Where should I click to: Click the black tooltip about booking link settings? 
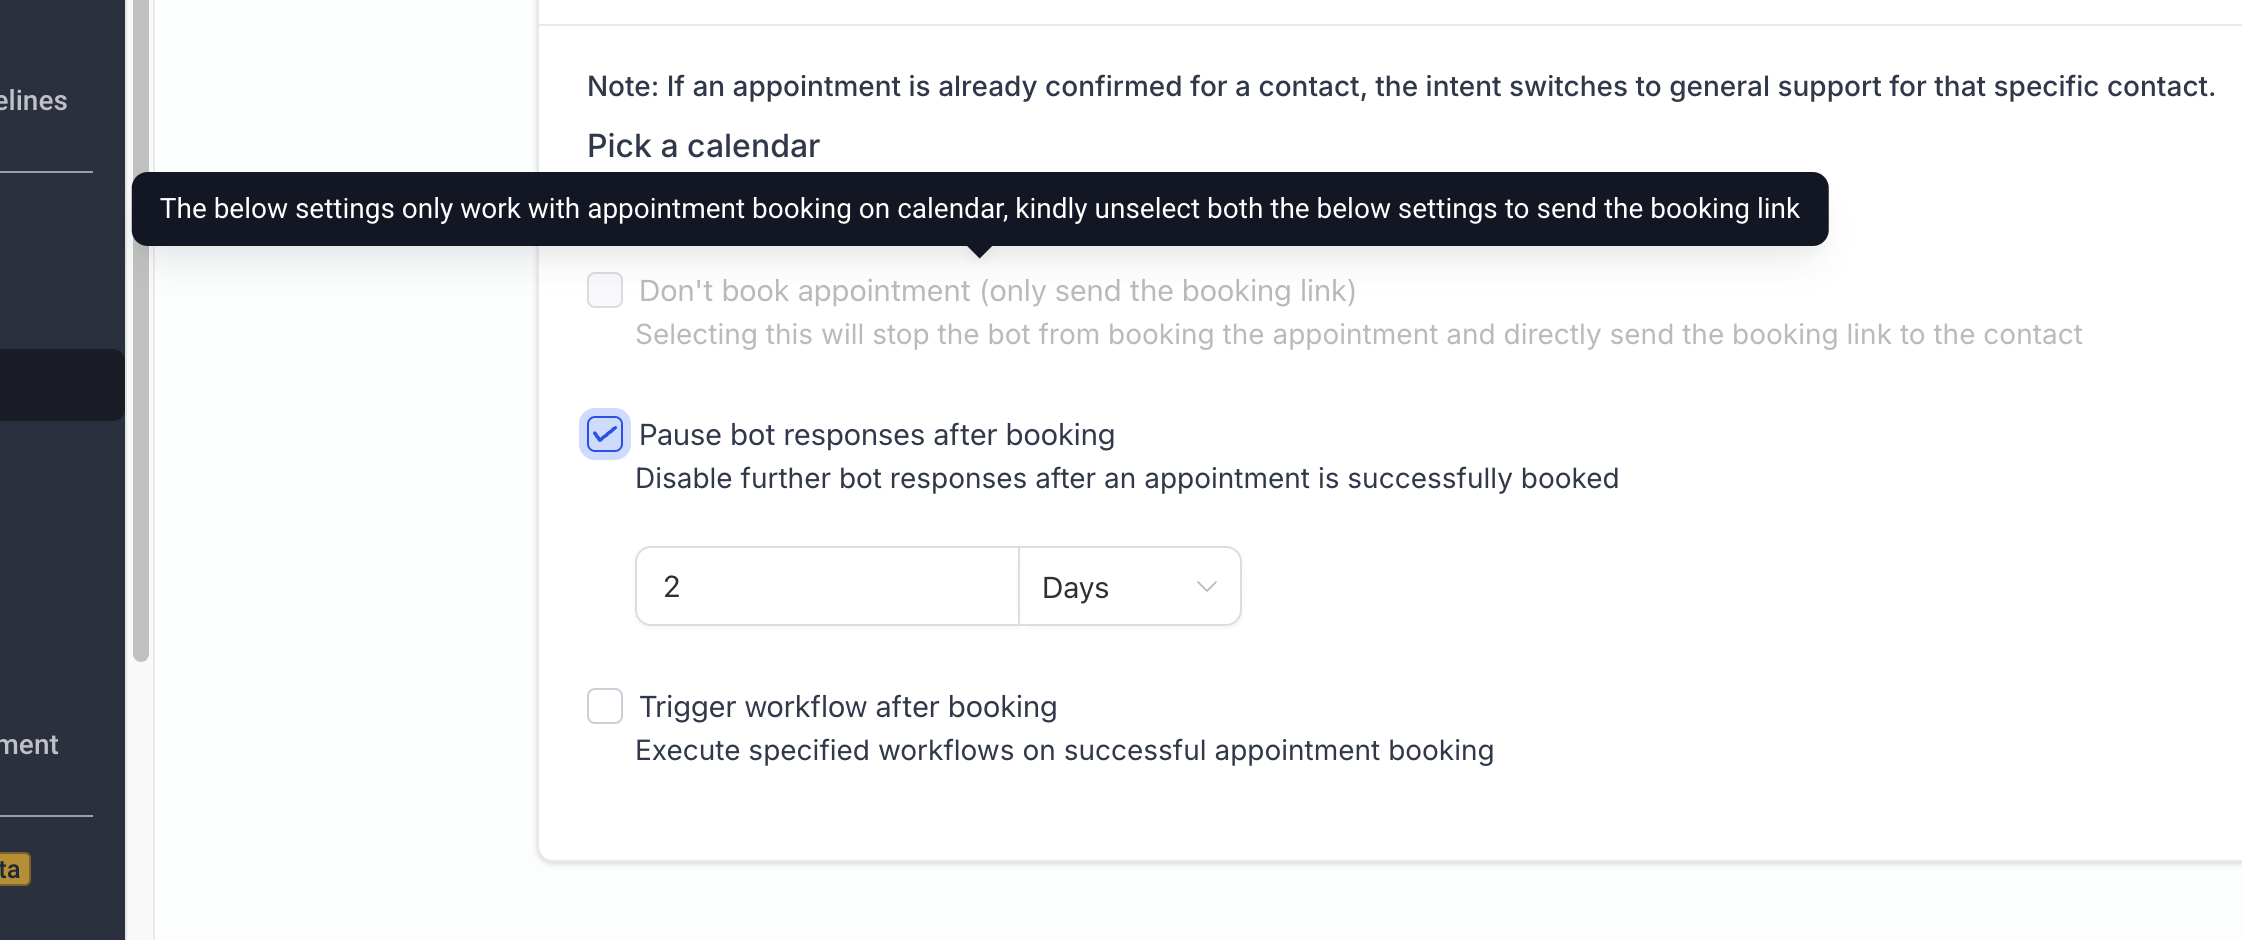point(980,209)
